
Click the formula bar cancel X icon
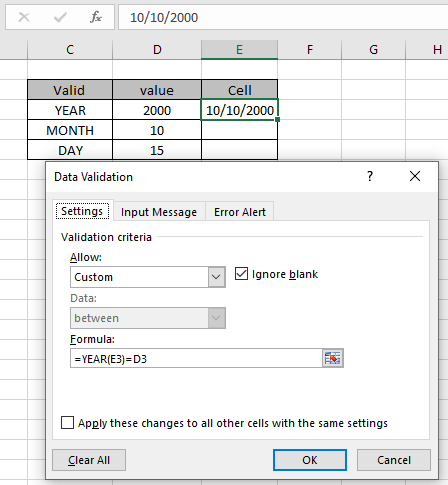click(24, 17)
